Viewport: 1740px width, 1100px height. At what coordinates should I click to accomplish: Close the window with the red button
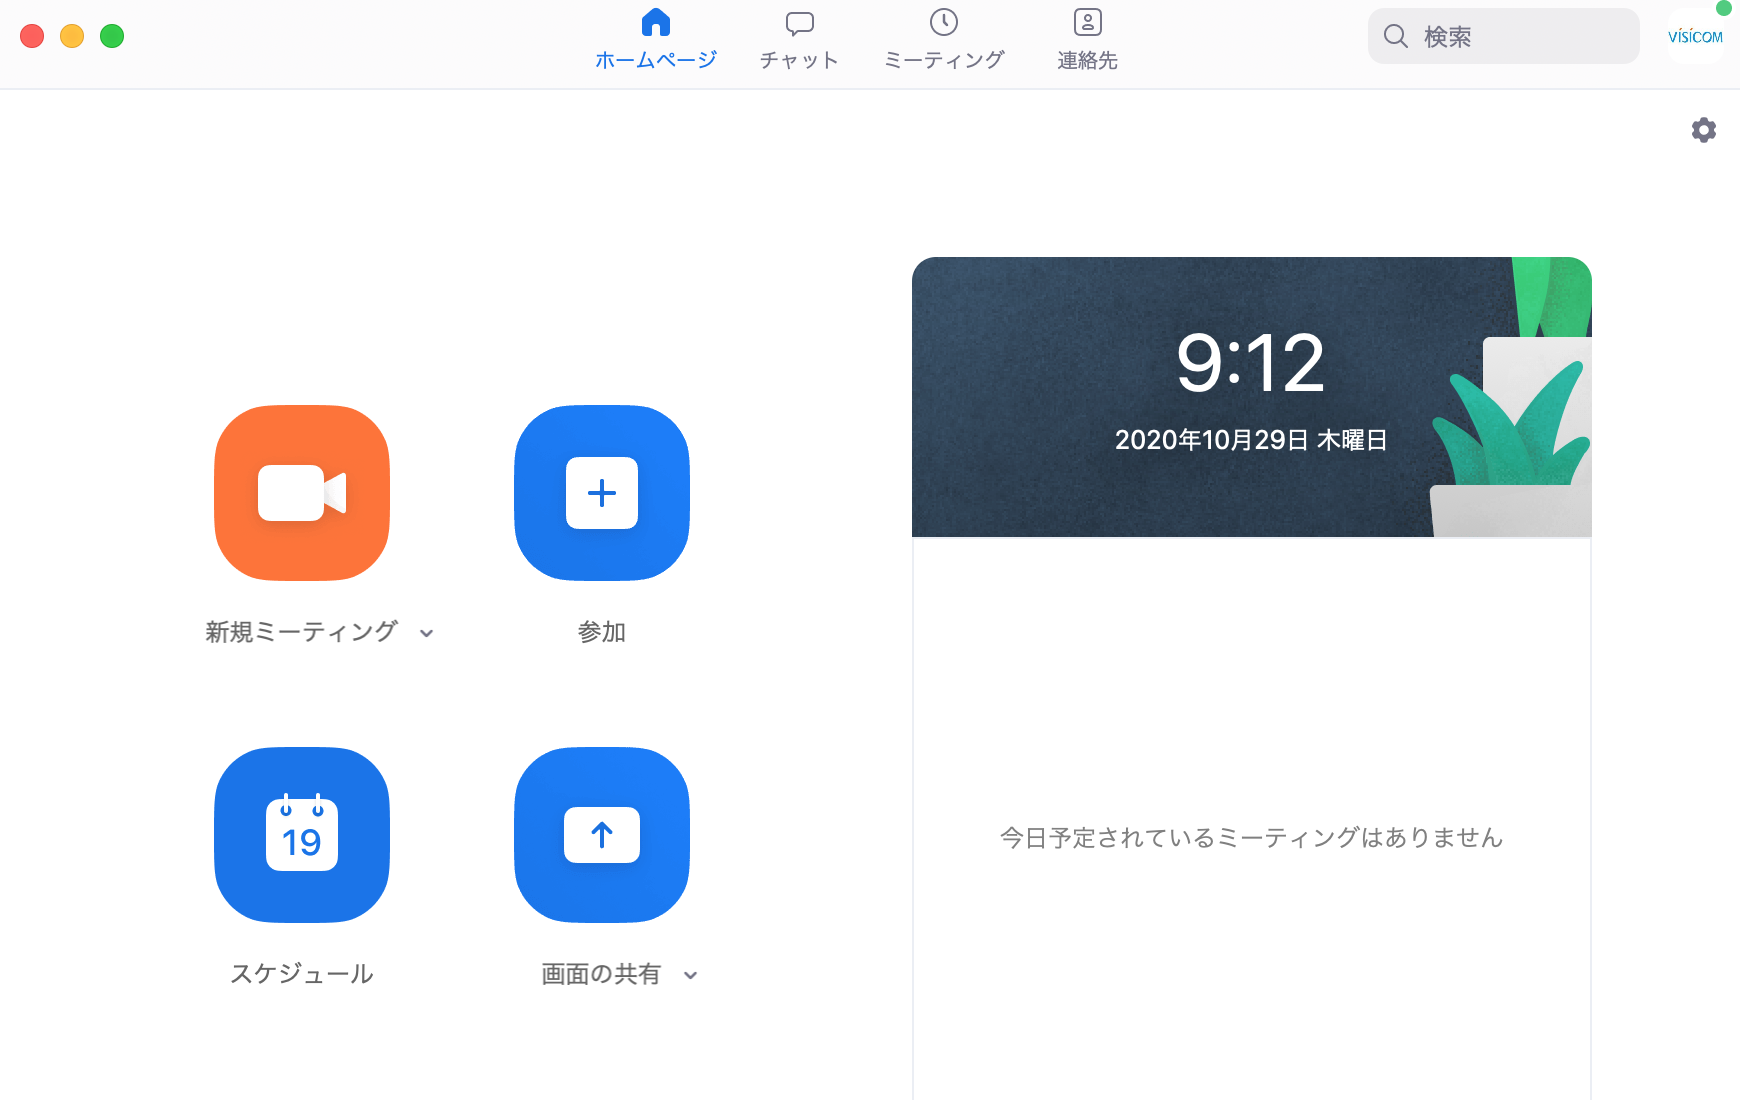pyautogui.click(x=32, y=36)
